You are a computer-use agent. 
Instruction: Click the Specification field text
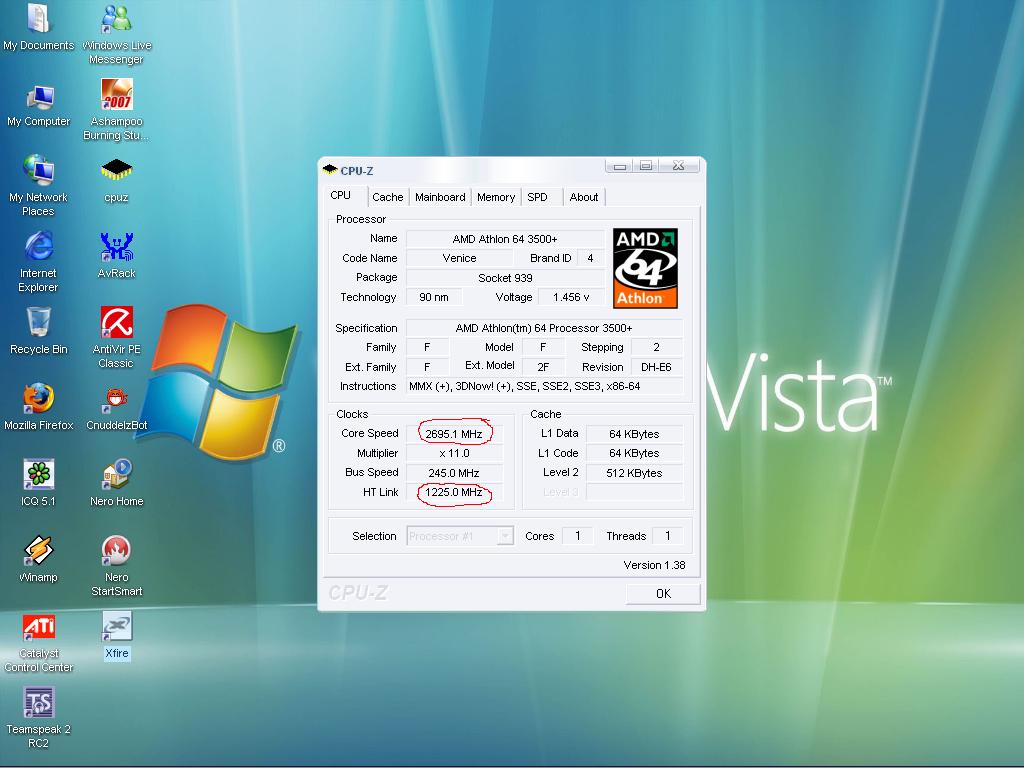[544, 328]
